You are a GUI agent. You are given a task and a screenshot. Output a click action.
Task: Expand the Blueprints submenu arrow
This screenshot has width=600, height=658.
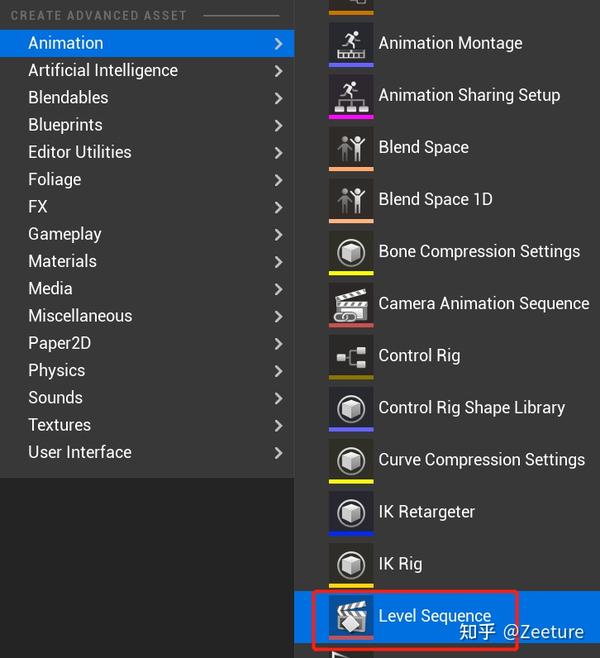pyautogui.click(x=278, y=125)
